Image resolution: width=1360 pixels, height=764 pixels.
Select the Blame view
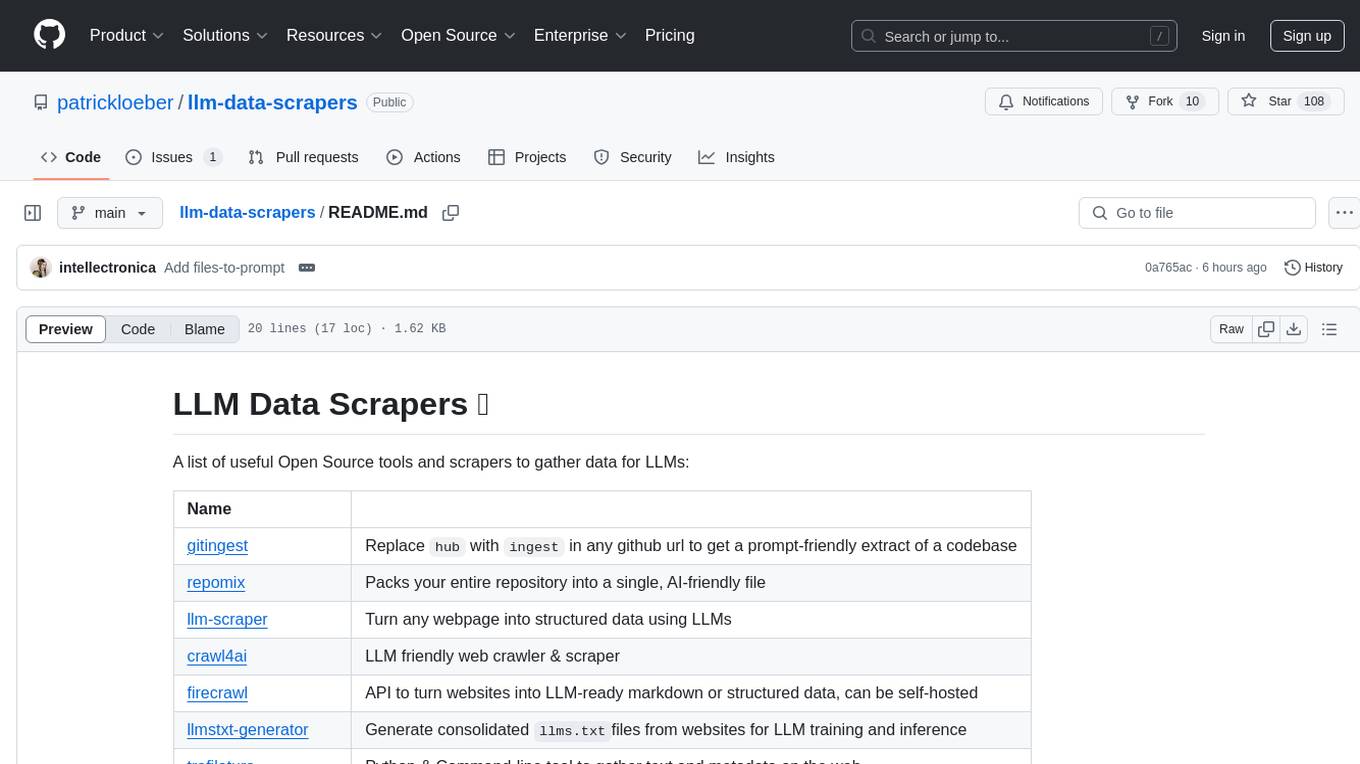point(204,329)
